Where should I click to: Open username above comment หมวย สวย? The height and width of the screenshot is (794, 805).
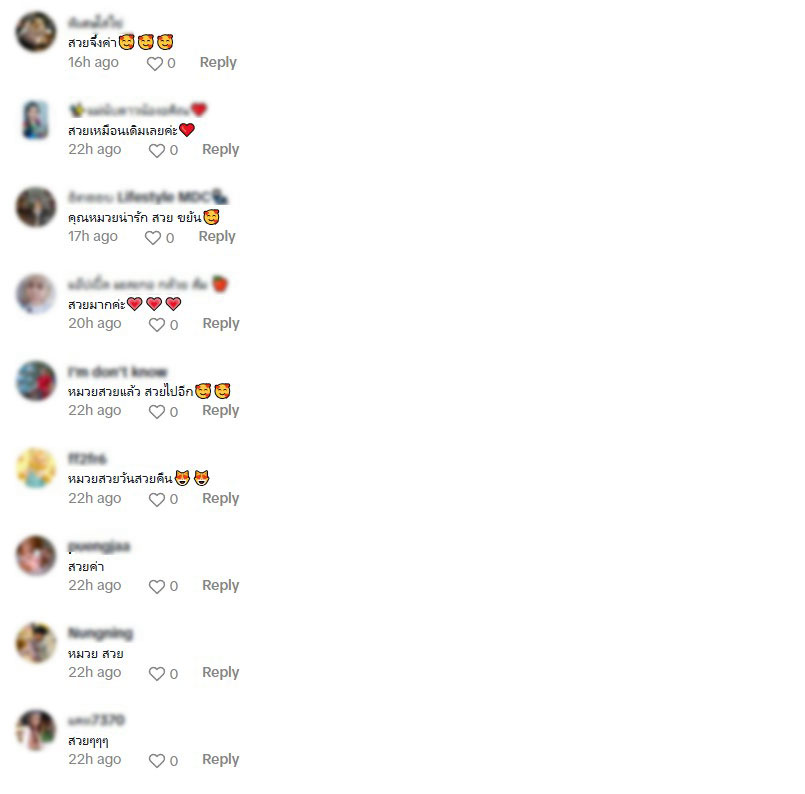pos(100,633)
